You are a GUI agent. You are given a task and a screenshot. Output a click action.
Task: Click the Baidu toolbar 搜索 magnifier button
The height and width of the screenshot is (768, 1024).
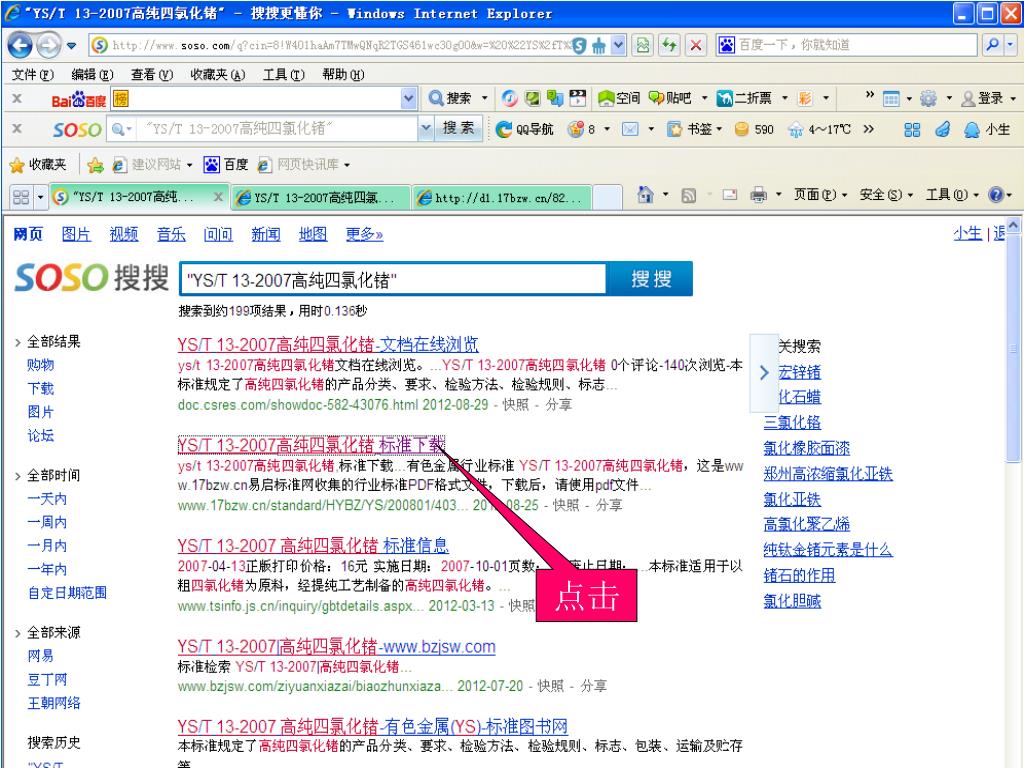point(450,98)
